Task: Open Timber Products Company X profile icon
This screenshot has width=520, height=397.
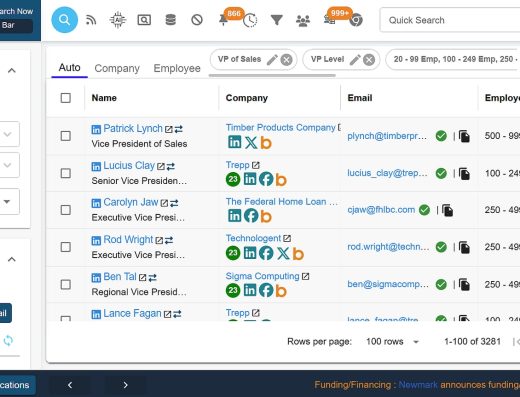Action: pos(251,143)
